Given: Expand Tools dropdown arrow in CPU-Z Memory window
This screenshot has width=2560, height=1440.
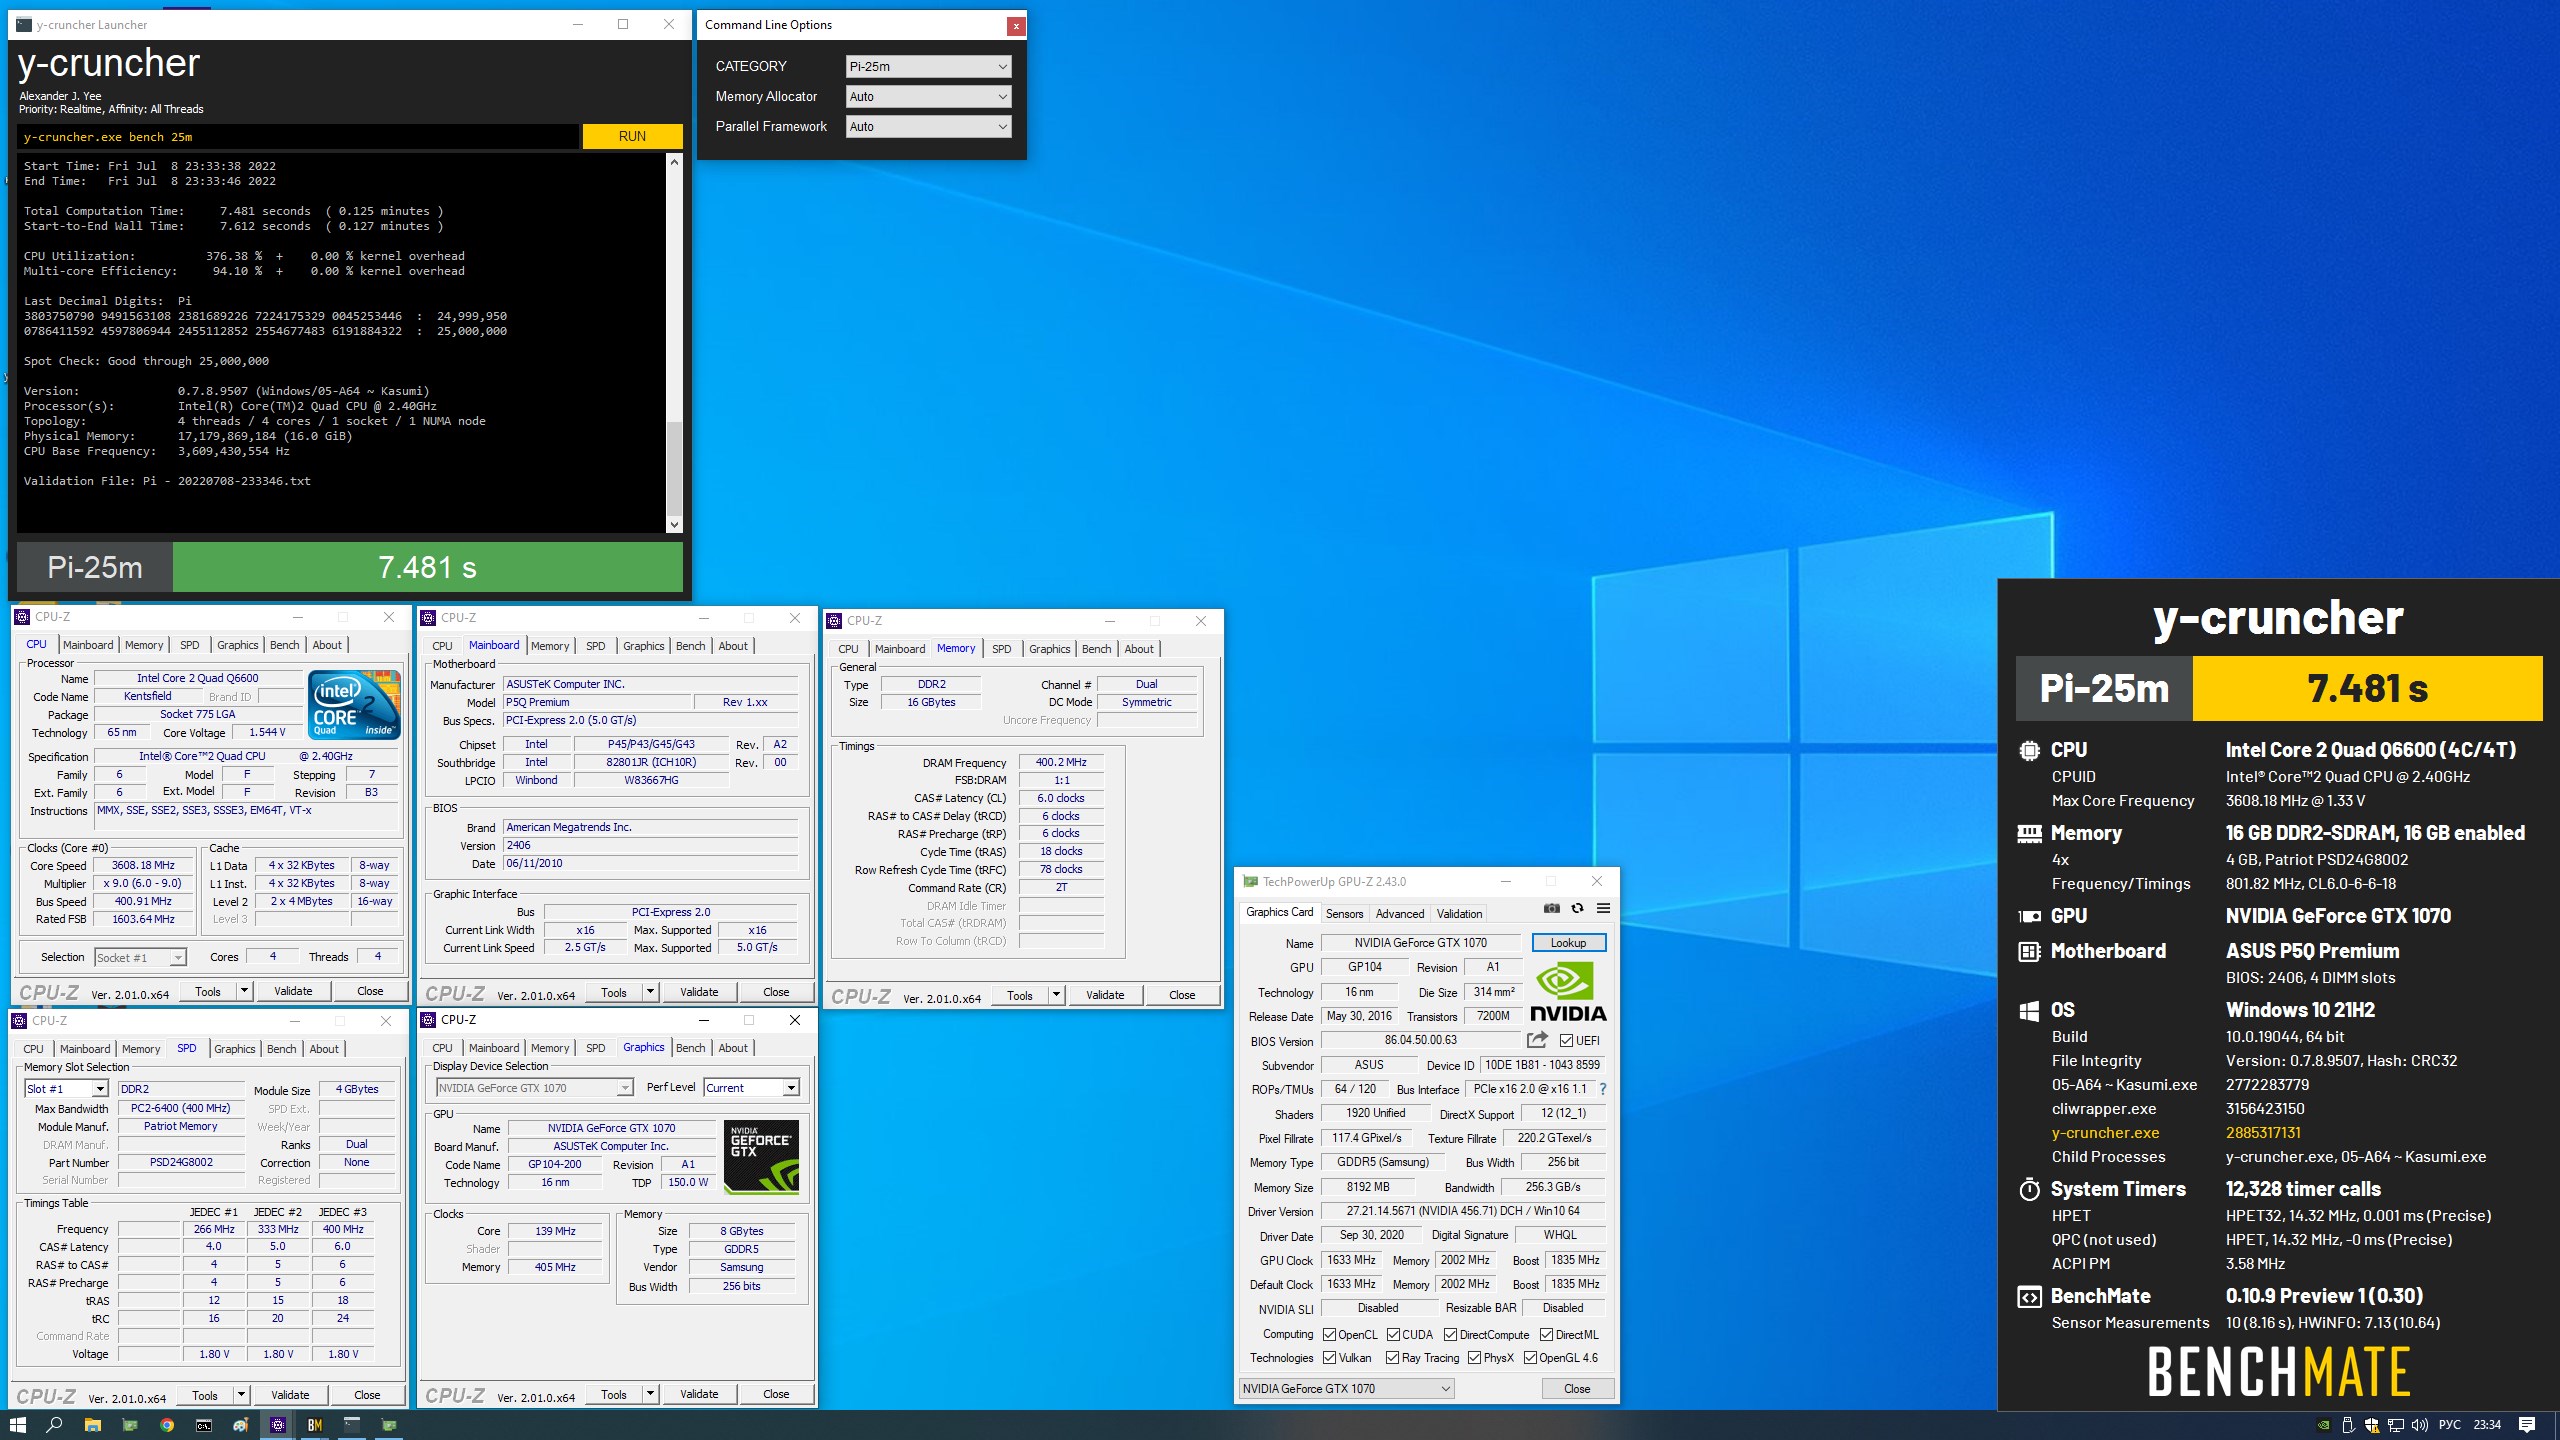Looking at the screenshot, I should click(x=1055, y=995).
